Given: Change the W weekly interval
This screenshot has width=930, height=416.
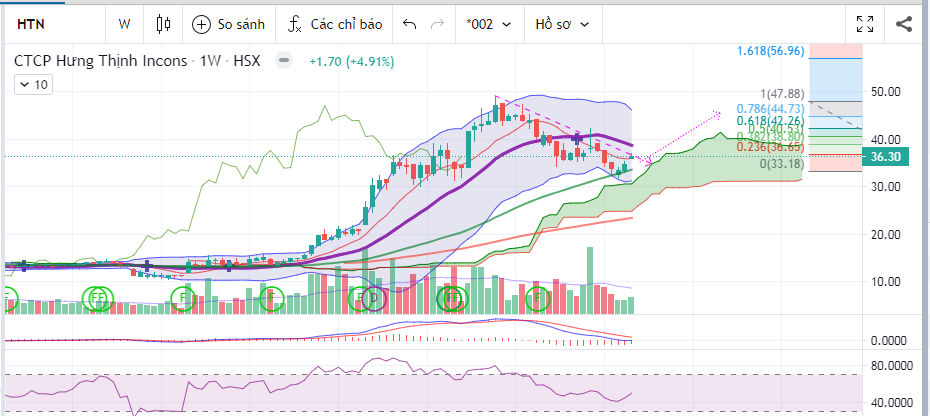Looking at the screenshot, I should (x=124, y=24).
